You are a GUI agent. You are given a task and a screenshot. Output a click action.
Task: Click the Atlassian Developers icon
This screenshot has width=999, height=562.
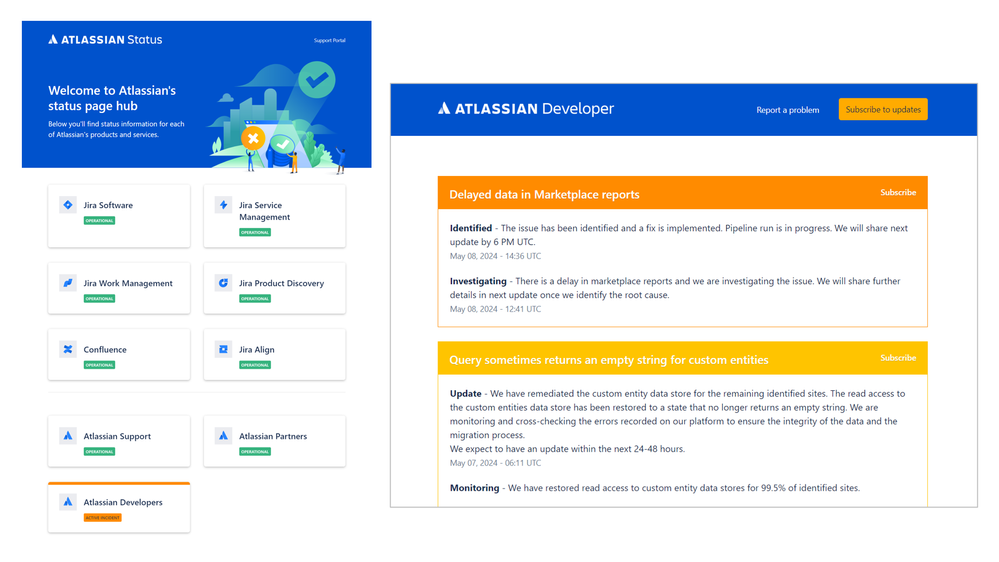pyautogui.click(x=68, y=501)
